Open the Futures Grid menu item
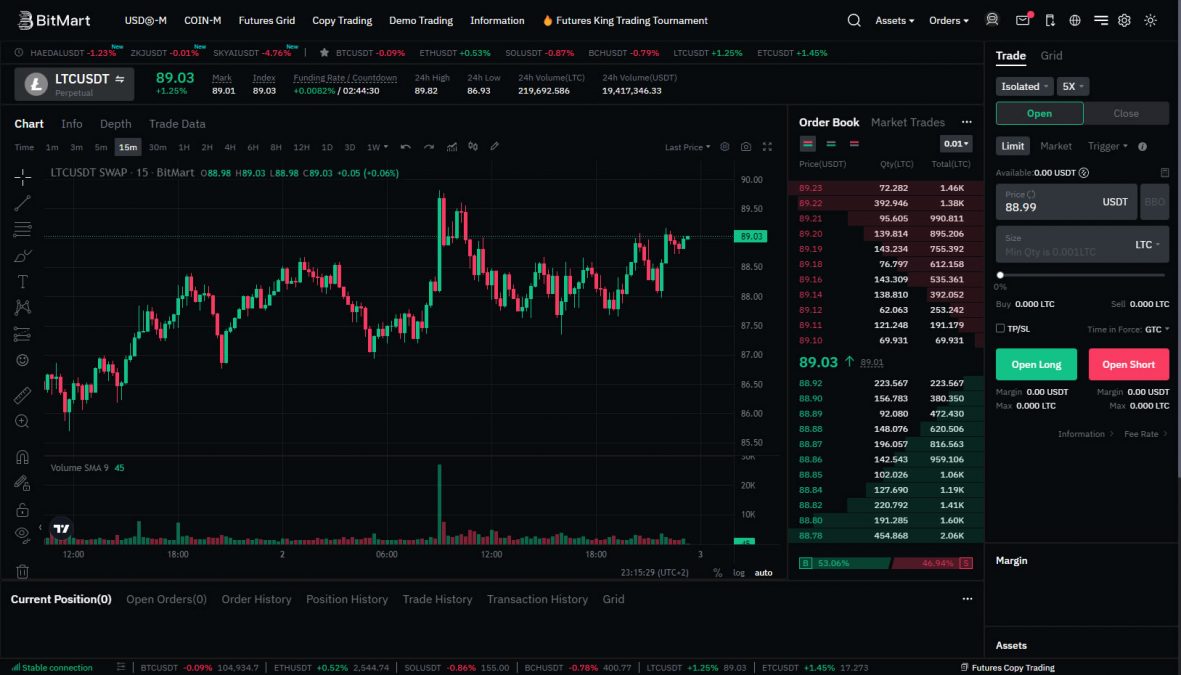This screenshot has width=1181, height=675. (x=267, y=20)
